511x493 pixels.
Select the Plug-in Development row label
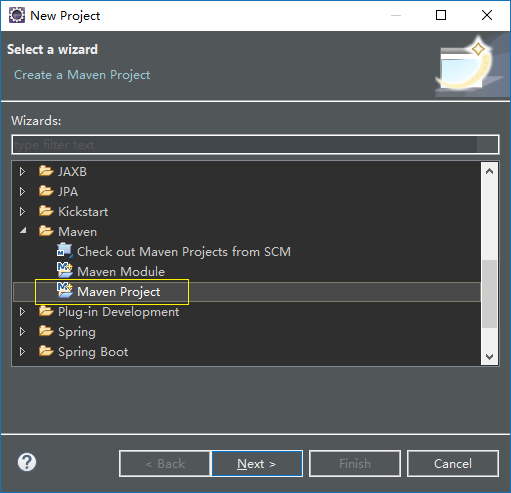(119, 312)
